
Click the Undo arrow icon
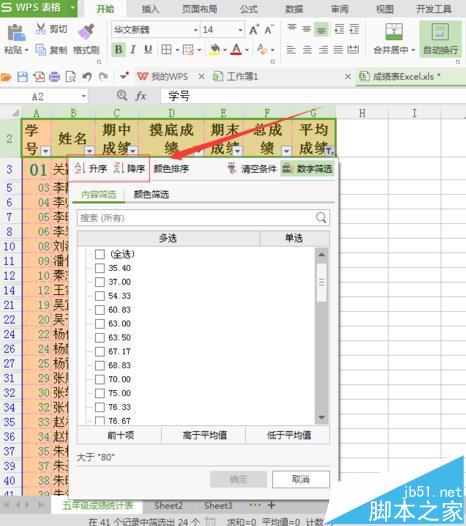(87, 77)
